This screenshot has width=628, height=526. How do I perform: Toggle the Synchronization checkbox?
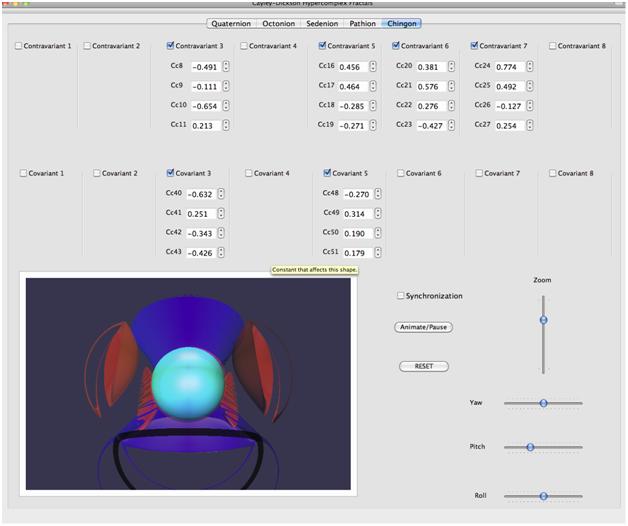401,296
